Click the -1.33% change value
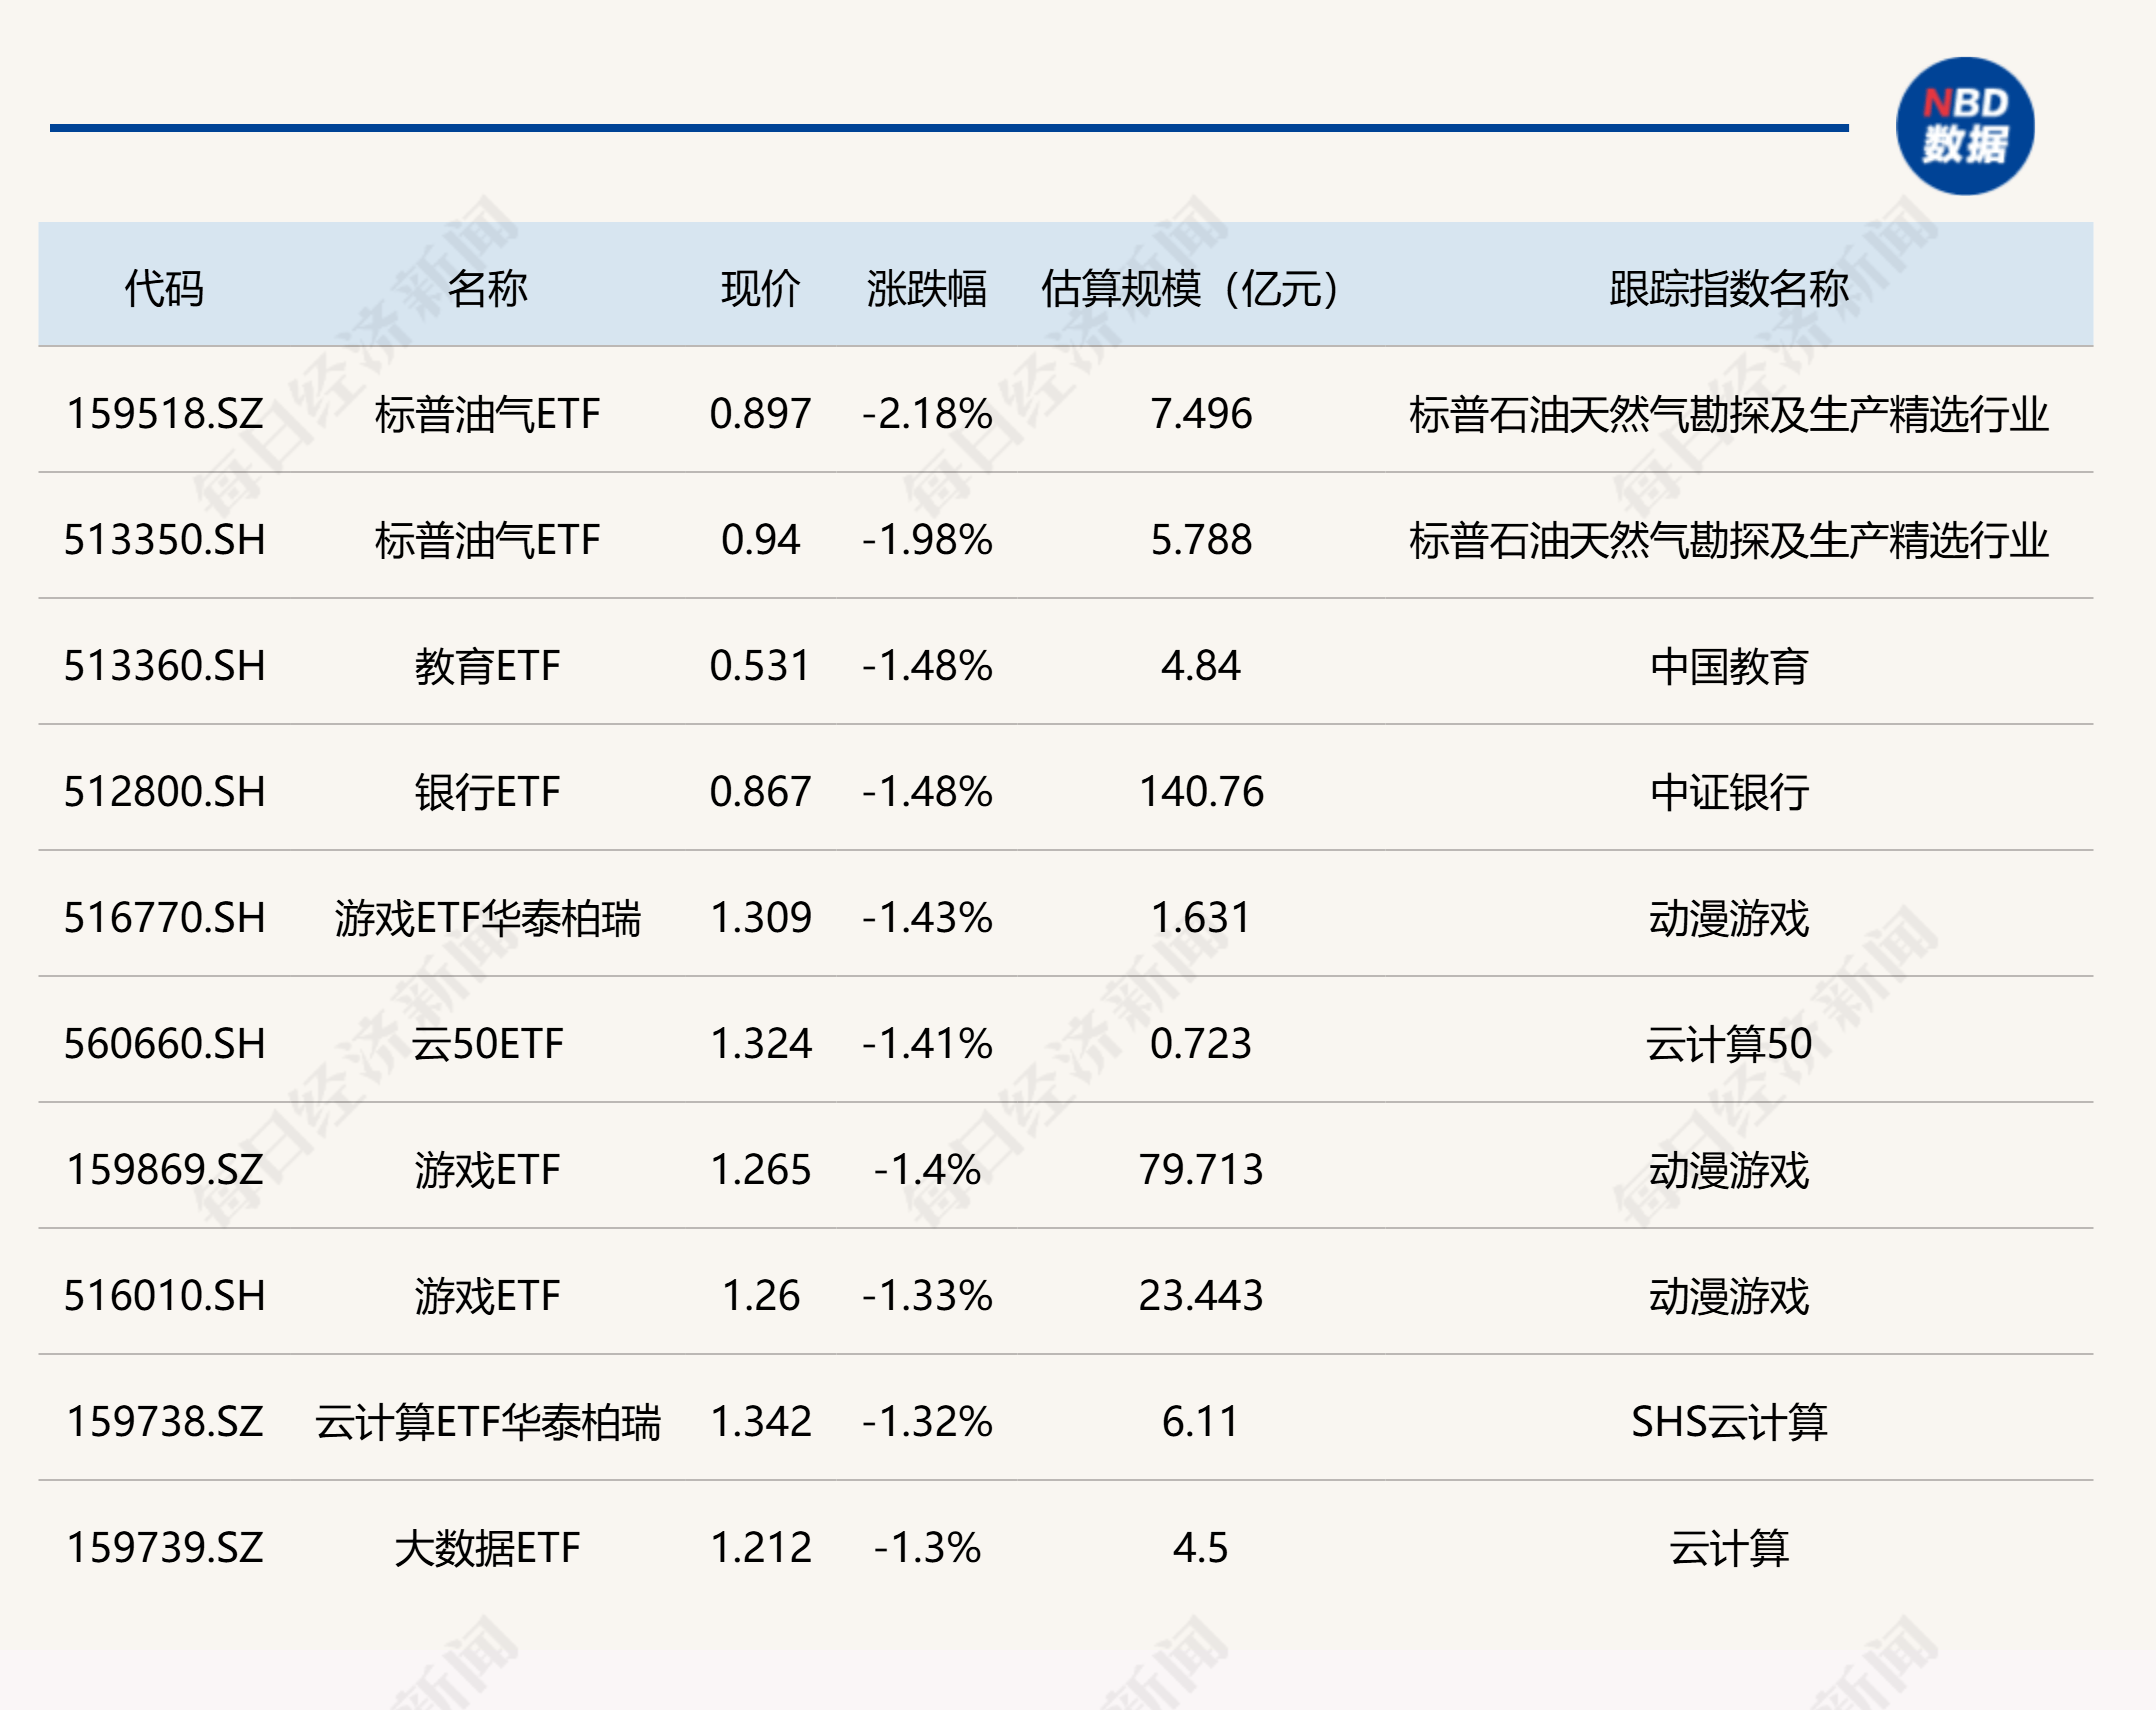 927,1296
